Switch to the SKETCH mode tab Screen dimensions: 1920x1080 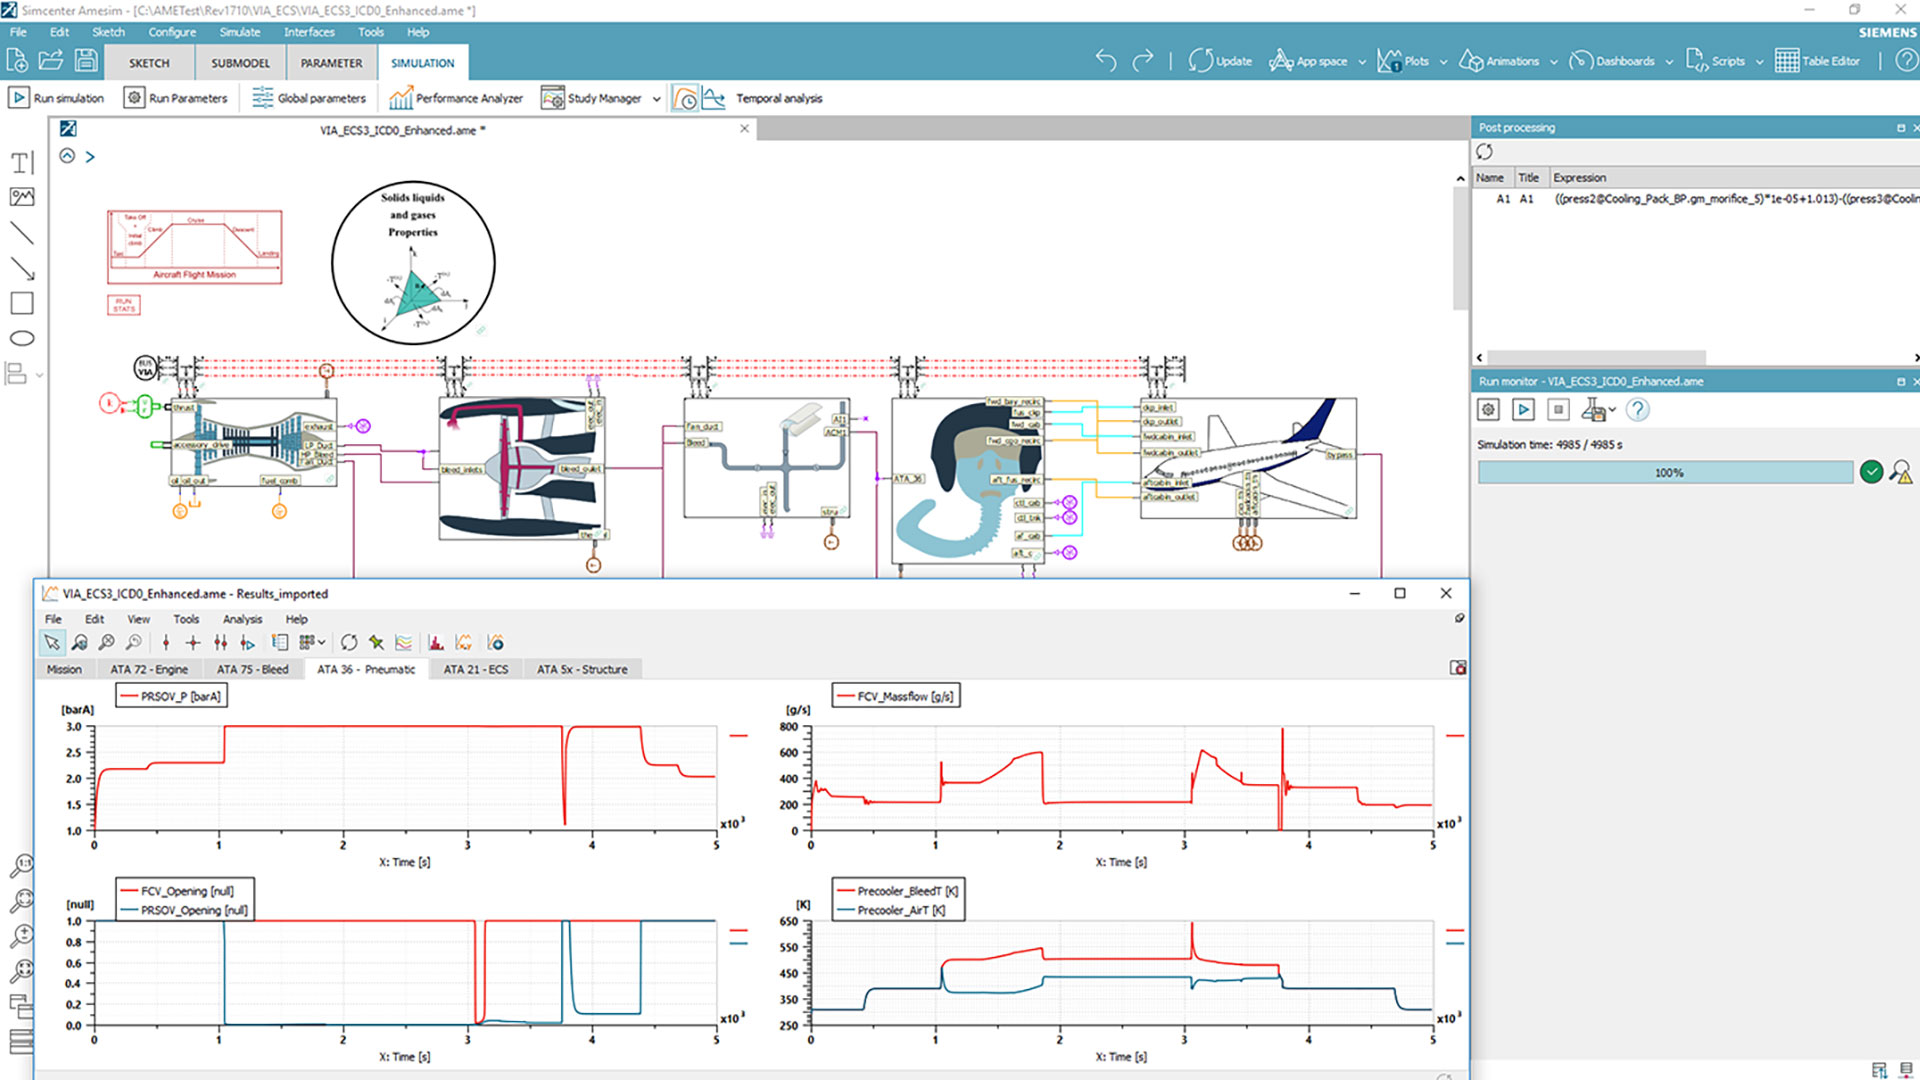click(149, 62)
